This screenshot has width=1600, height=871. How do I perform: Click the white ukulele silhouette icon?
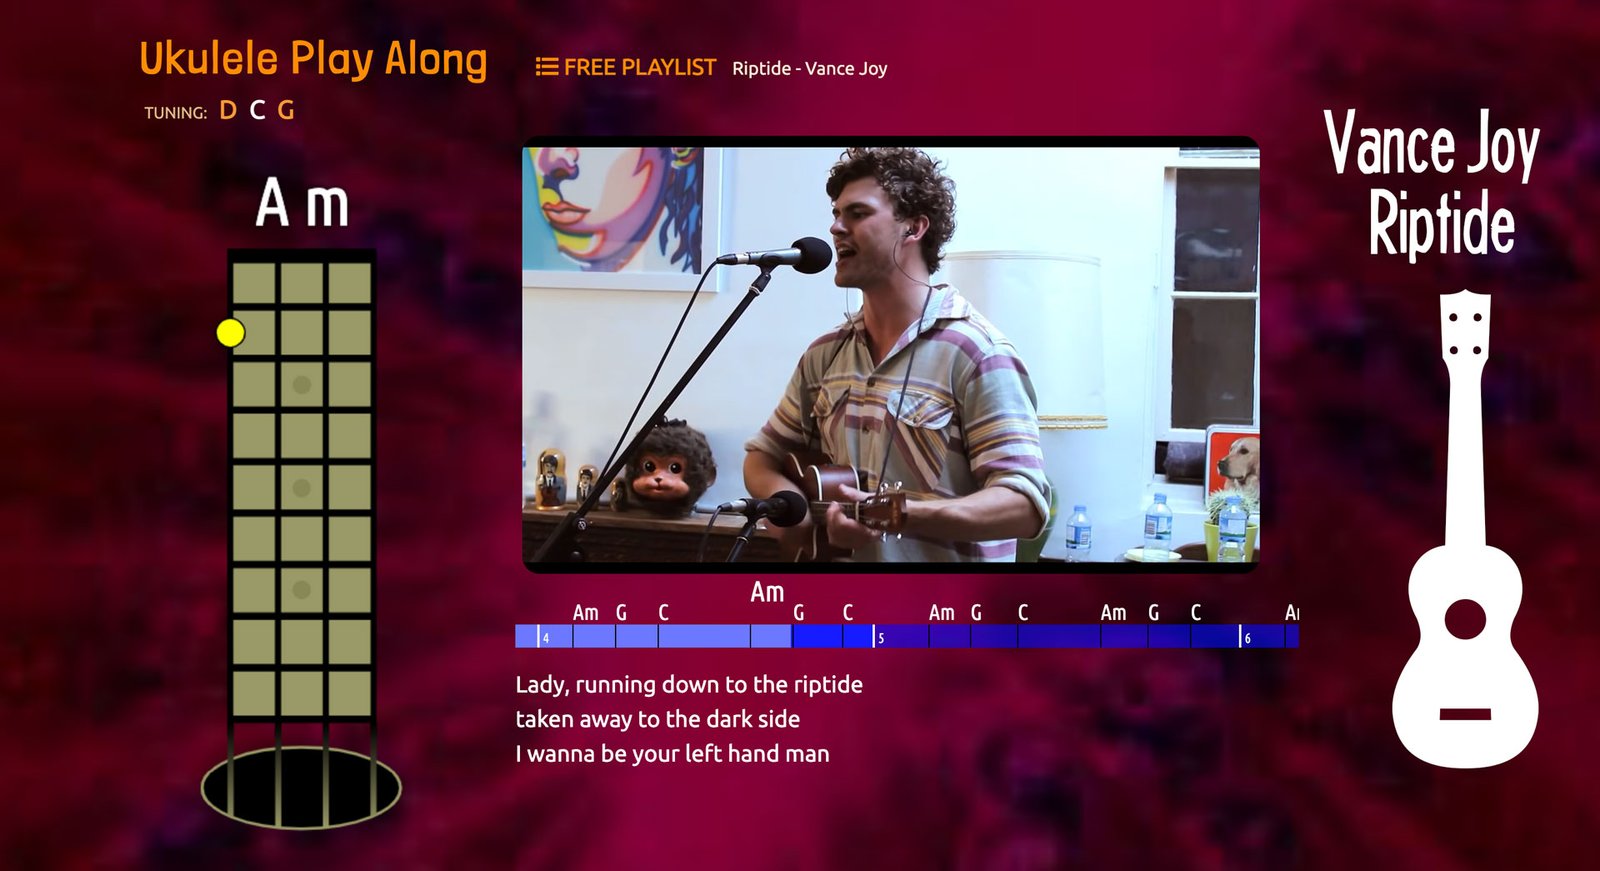point(1465,529)
